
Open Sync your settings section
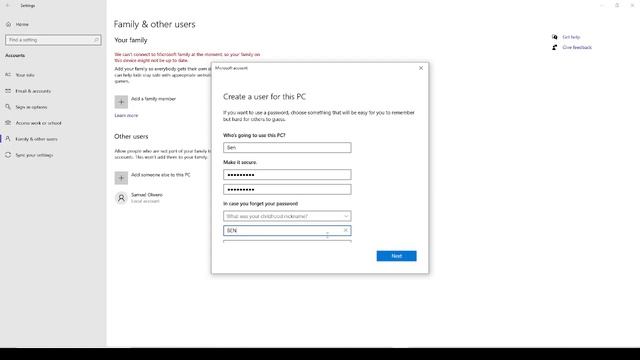(x=34, y=155)
